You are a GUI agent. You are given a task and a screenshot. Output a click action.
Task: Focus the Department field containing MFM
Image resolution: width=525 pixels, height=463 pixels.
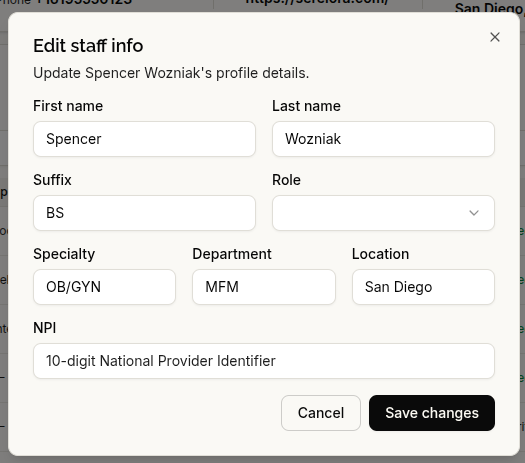(x=264, y=287)
